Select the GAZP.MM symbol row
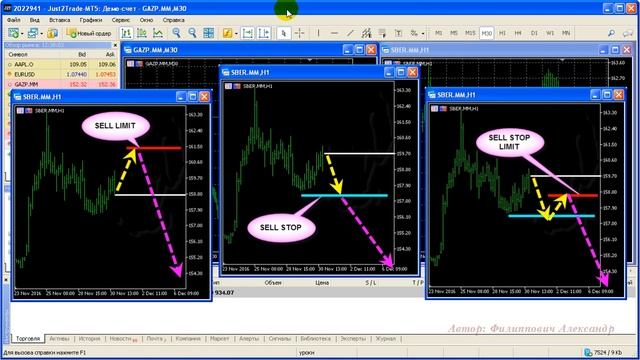Viewport: 640px width, 360px height. point(61,84)
